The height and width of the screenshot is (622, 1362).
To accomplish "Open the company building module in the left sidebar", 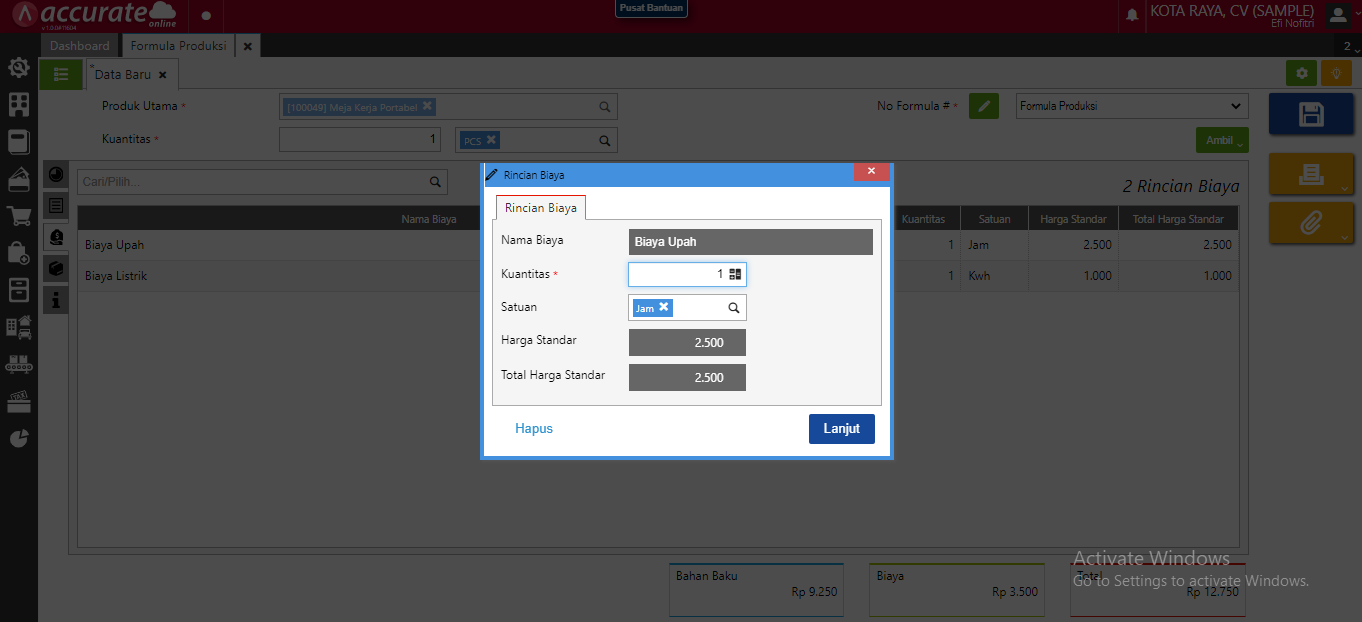I will tap(18, 105).
